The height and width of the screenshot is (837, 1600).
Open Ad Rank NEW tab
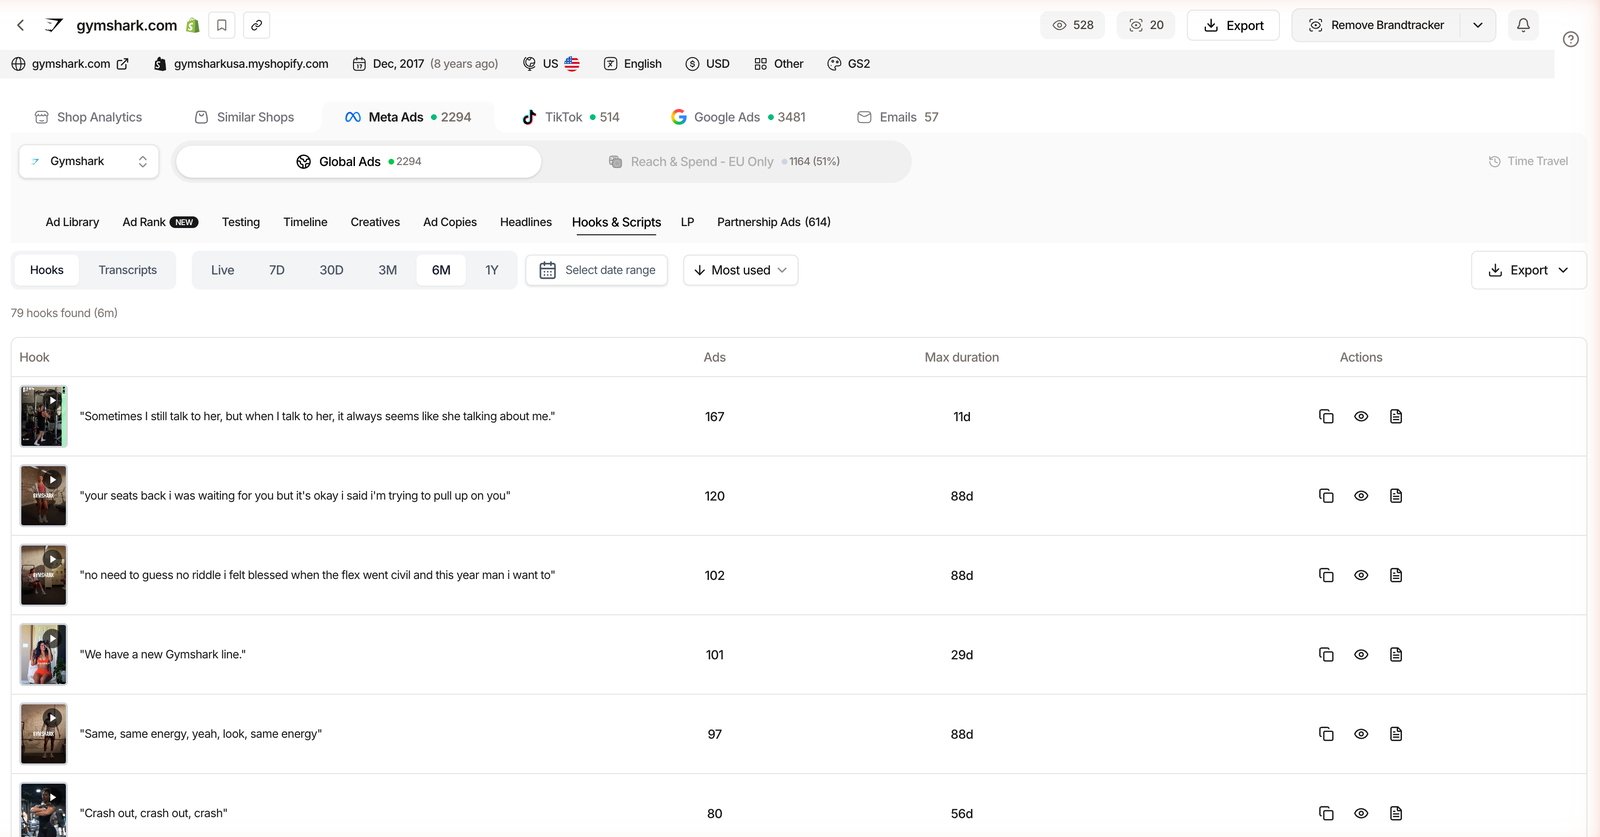coord(160,222)
